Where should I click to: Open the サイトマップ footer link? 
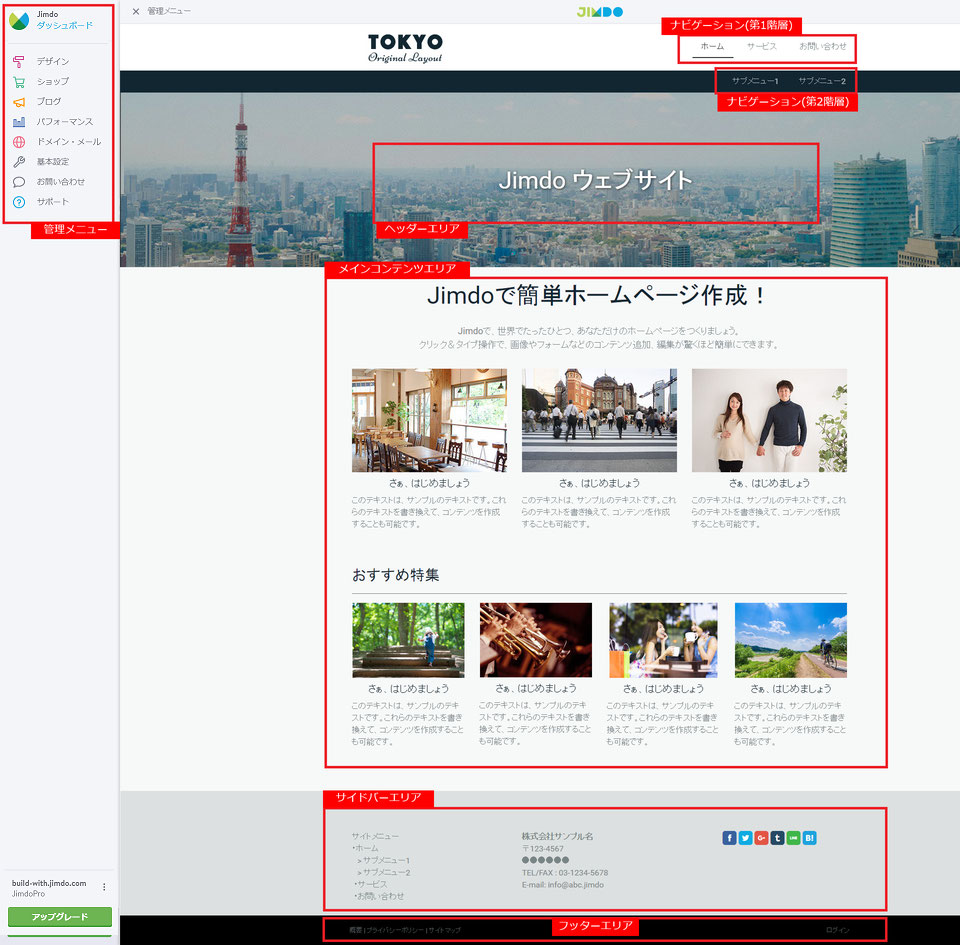(x=444, y=930)
